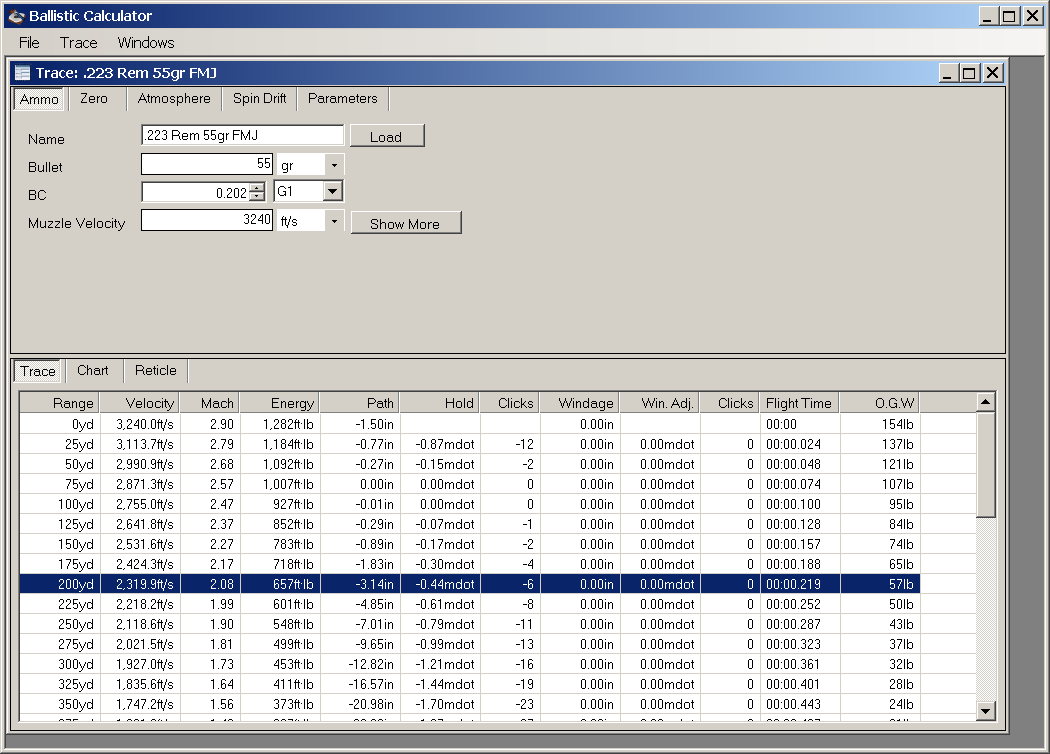Focus the BC value input field
Image resolution: width=1050 pixels, height=754 pixels.
pos(195,193)
